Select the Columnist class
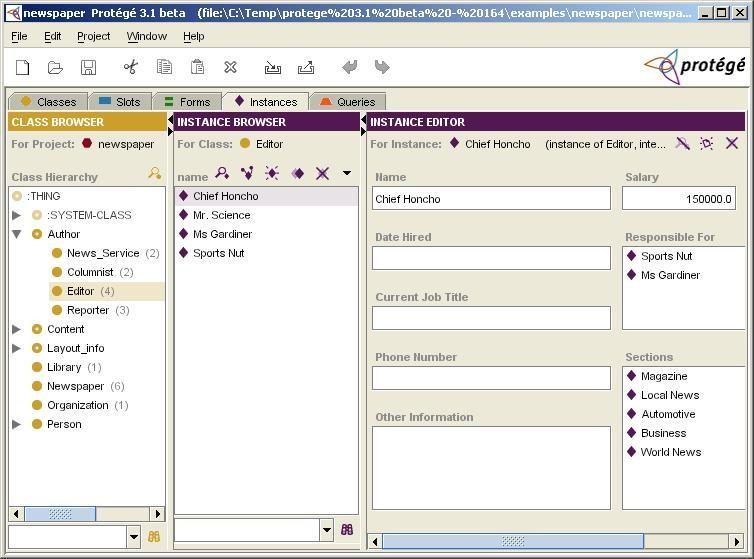754x559 pixels. click(x=92, y=272)
